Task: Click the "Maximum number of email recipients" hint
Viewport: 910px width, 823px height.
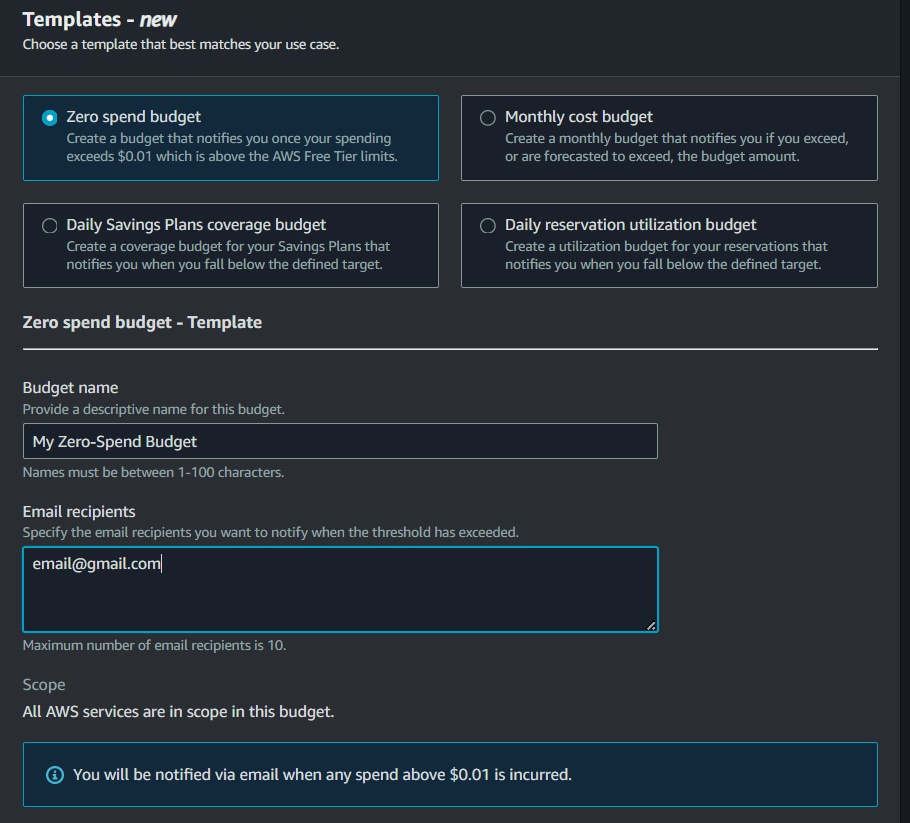Action: coord(154,645)
